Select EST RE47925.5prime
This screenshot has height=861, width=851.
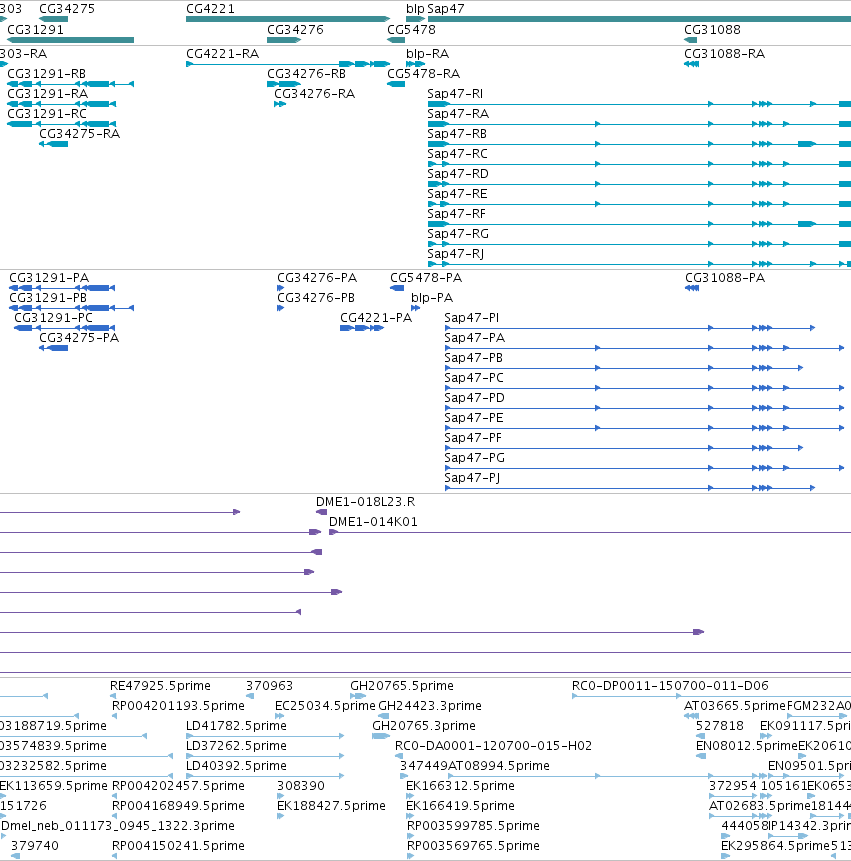[160, 686]
